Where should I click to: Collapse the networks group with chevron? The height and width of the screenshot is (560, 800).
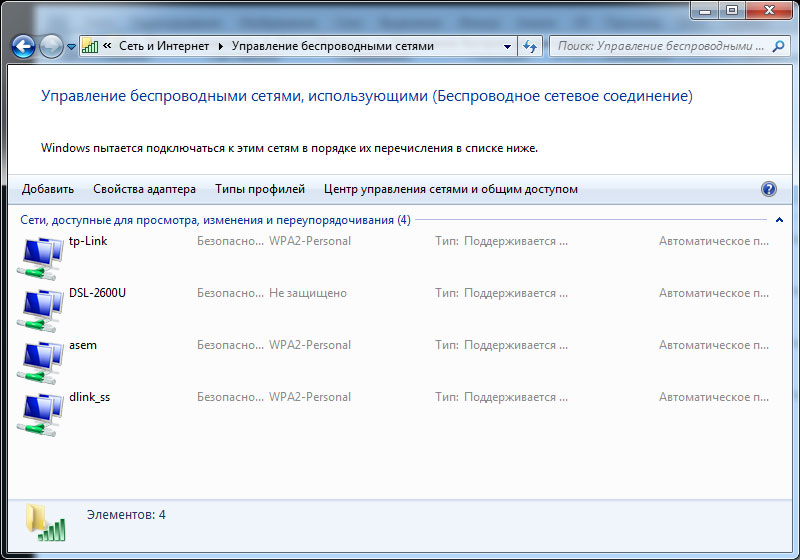(x=778, y=219)
